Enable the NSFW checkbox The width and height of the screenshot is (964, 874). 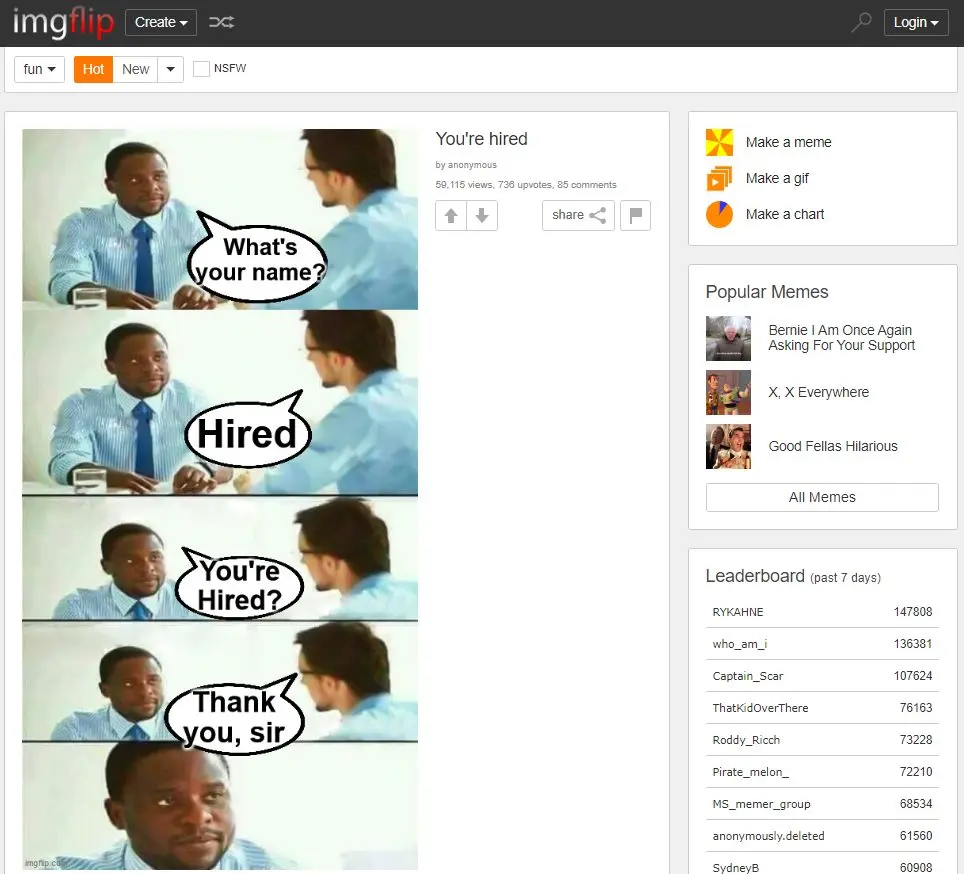(201, 69)
